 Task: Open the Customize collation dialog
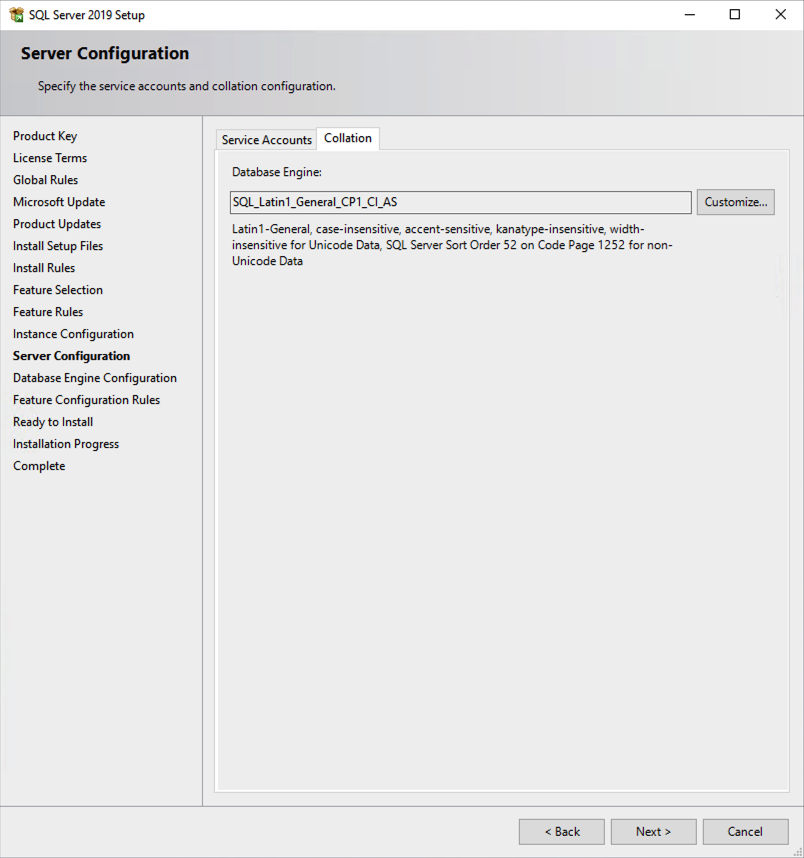click(736, 202)
